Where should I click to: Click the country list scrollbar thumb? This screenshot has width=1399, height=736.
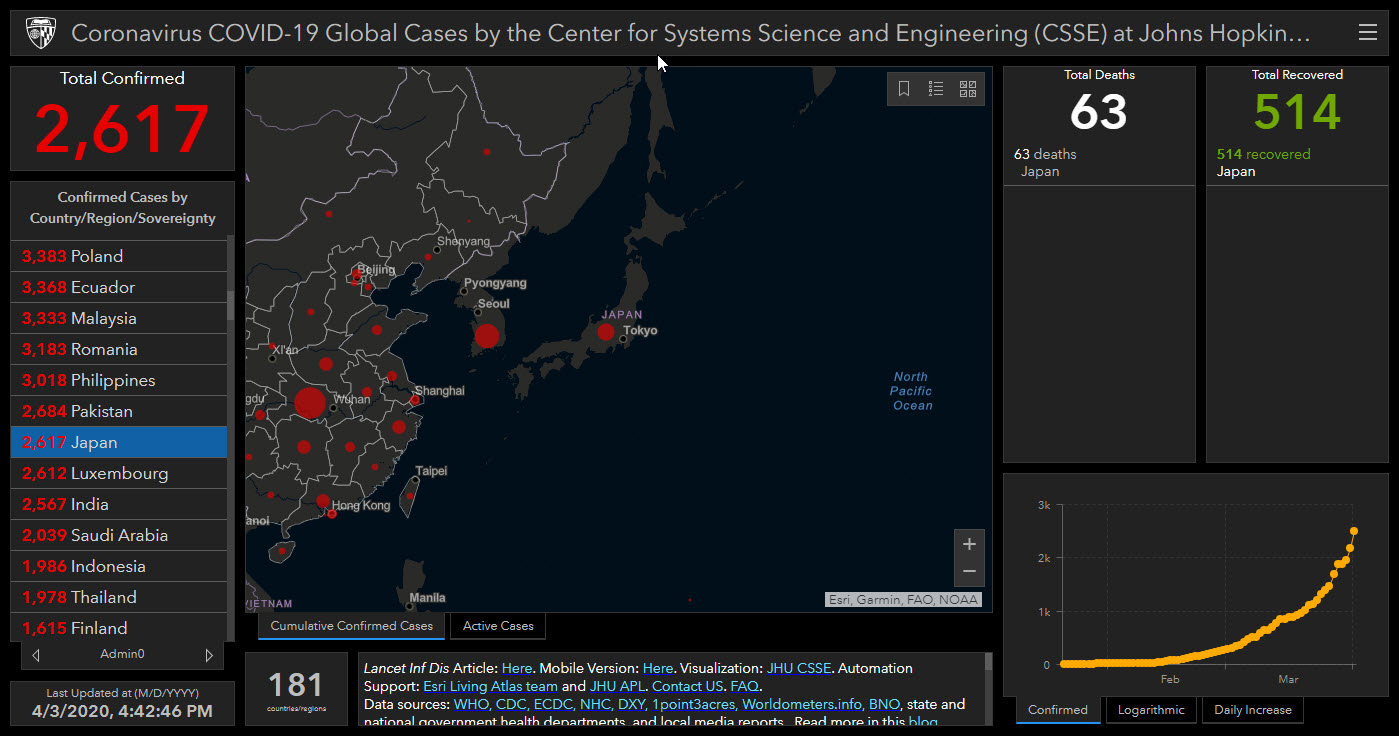pyautogui.click(x=231, y=305)
